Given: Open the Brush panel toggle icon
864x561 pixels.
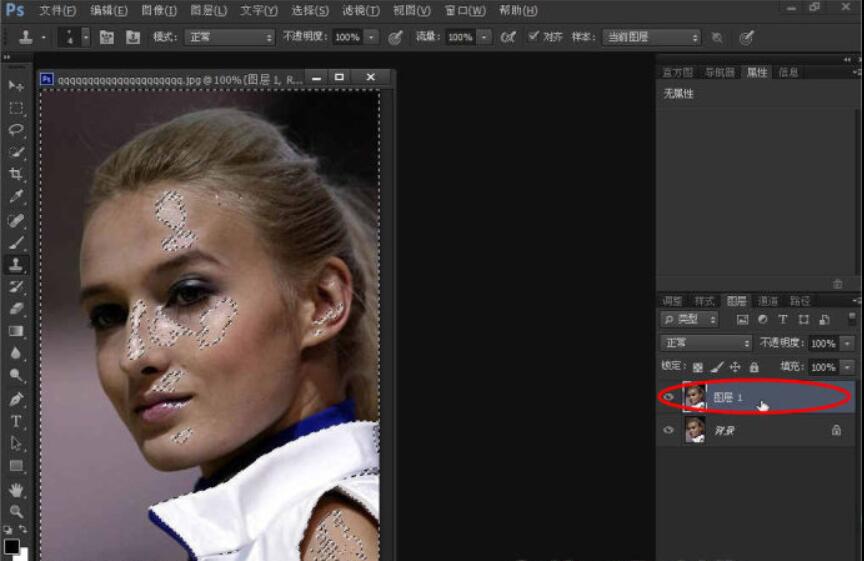Looking at the screenshot, I should 106,37.
